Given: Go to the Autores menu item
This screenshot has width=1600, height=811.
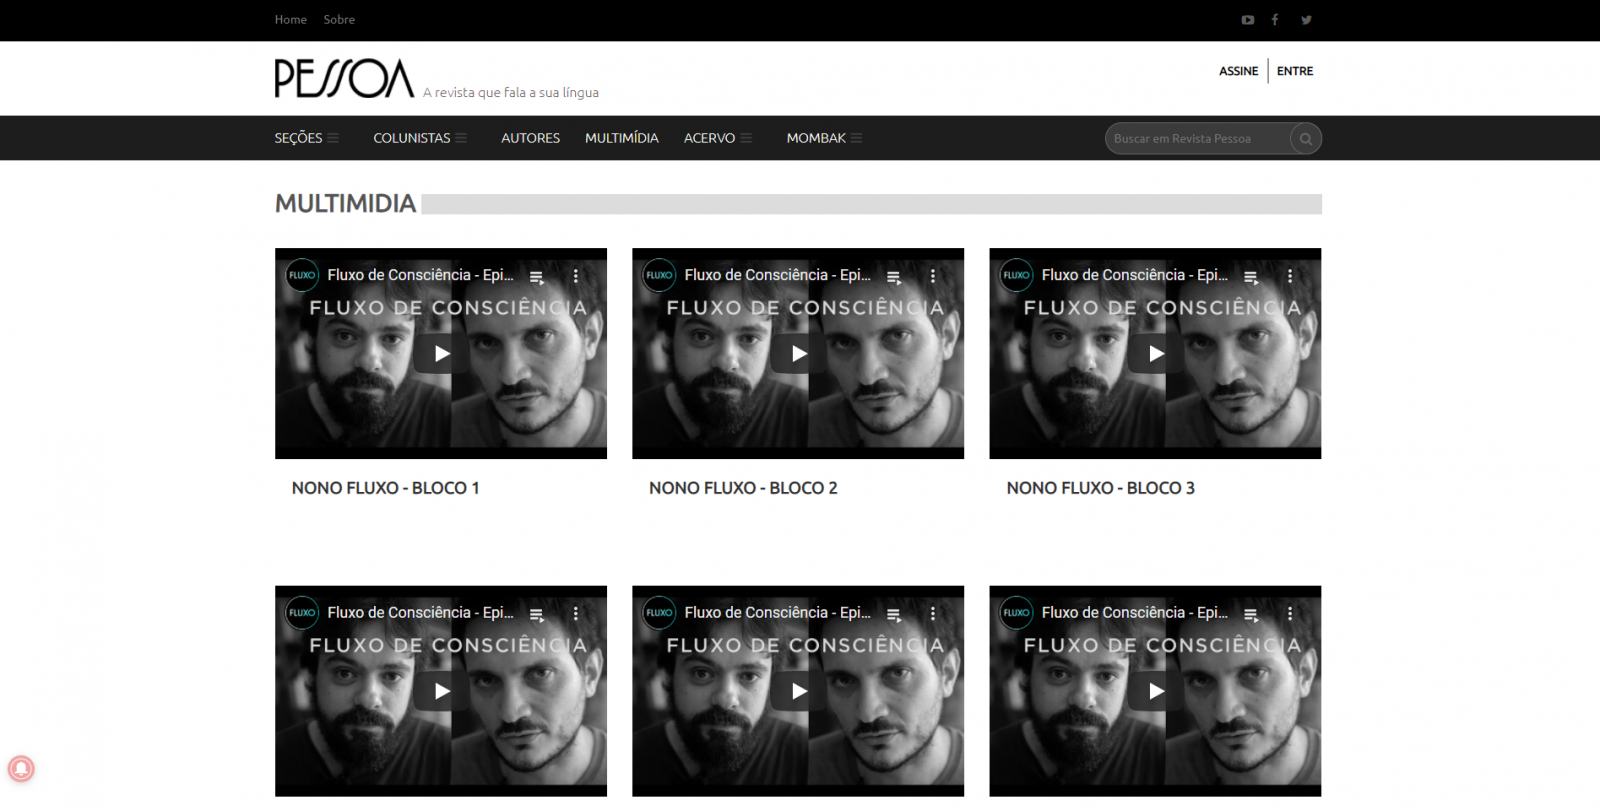Looking at the screenshot, I should point(530,138).
